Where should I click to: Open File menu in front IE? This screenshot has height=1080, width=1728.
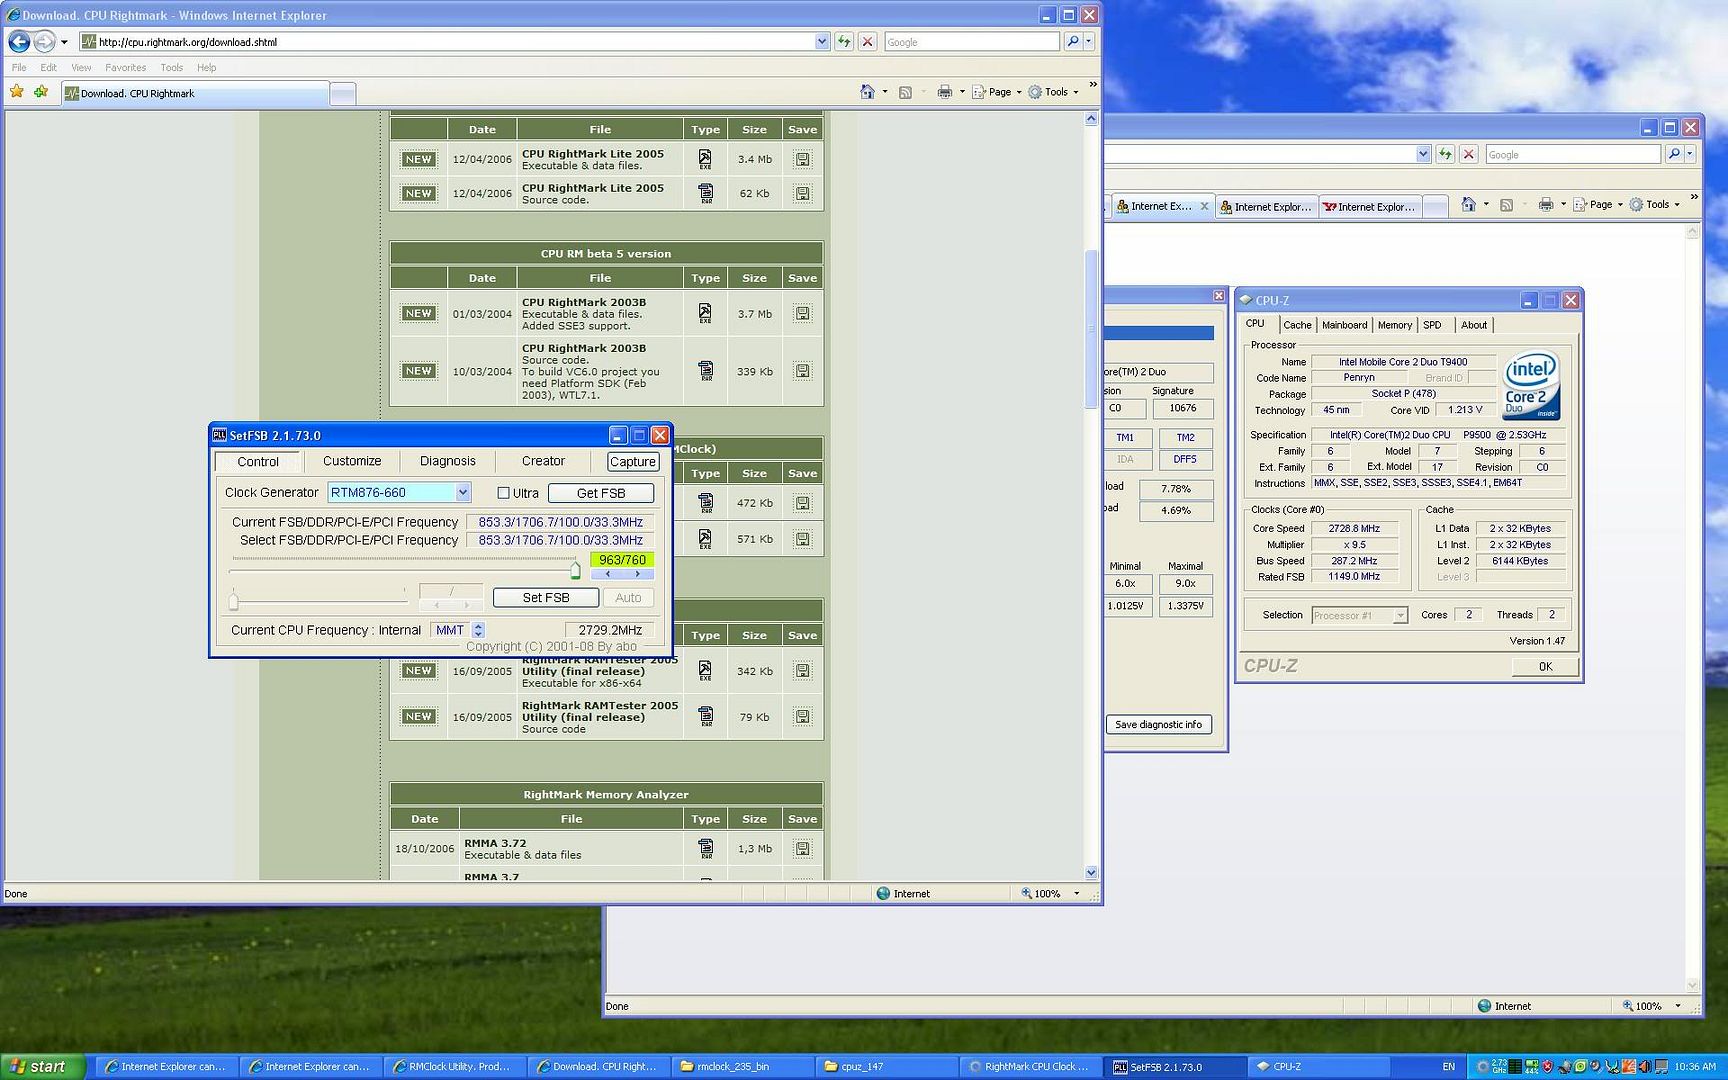pos(19,67)
